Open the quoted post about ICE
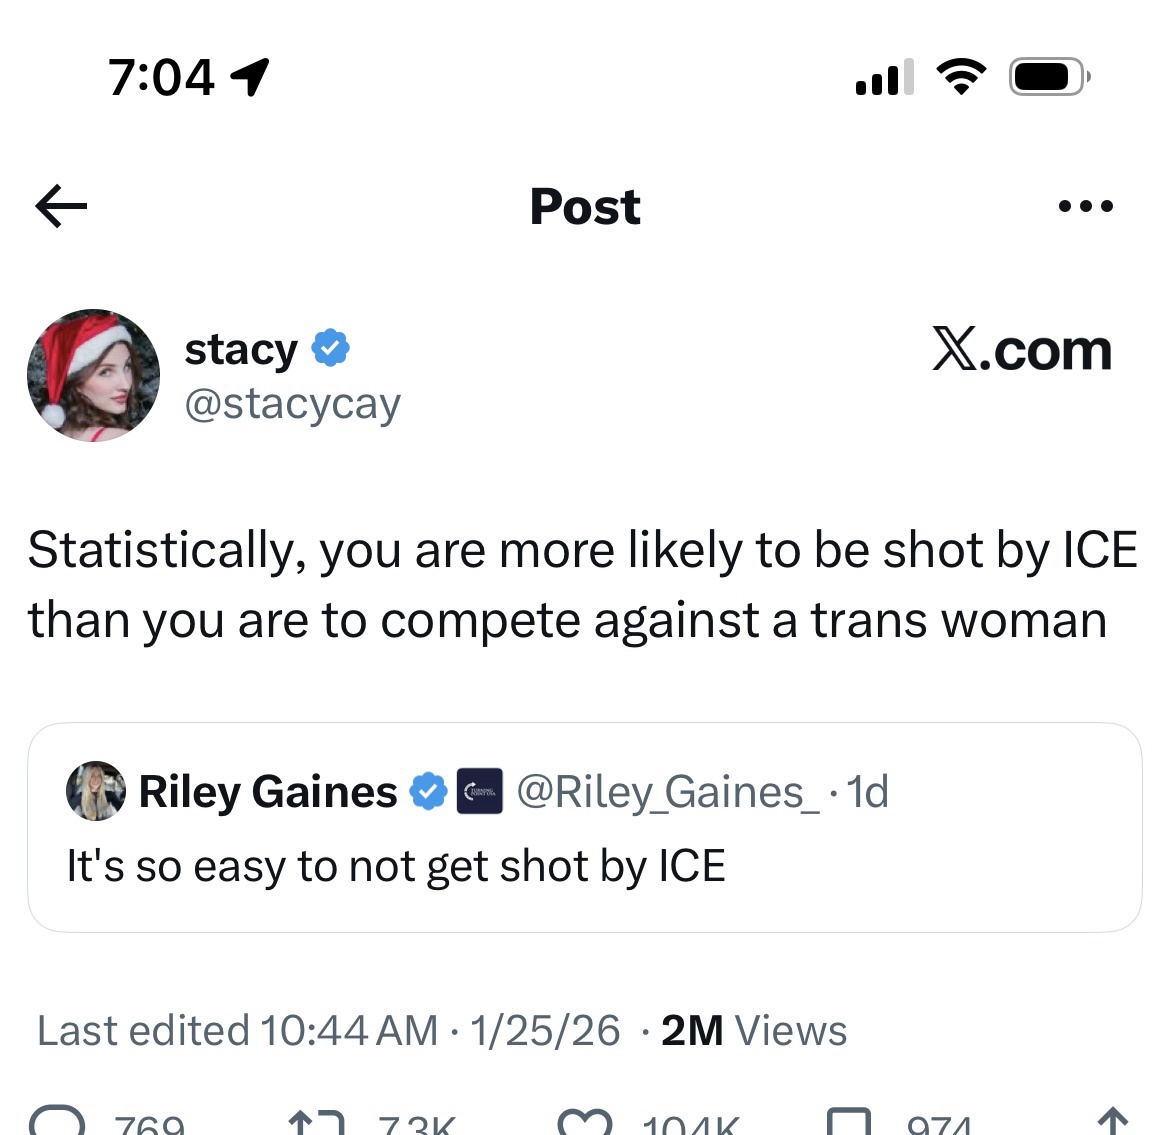Viewport: 1169px width, 1135px height. [x=584, y=866]
